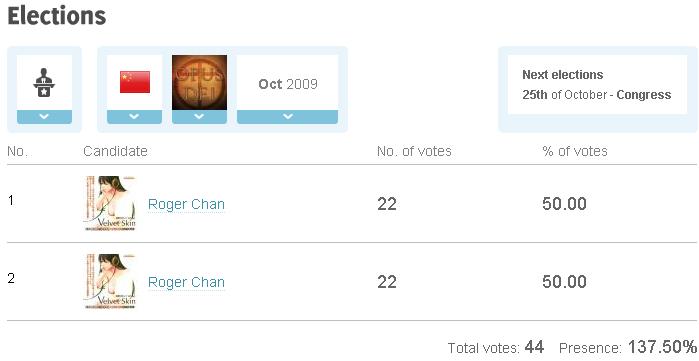Viewport: 699px width, 361px height.
Task: Open the Oct 2009 date dropdown arrow
Action: 288,117
